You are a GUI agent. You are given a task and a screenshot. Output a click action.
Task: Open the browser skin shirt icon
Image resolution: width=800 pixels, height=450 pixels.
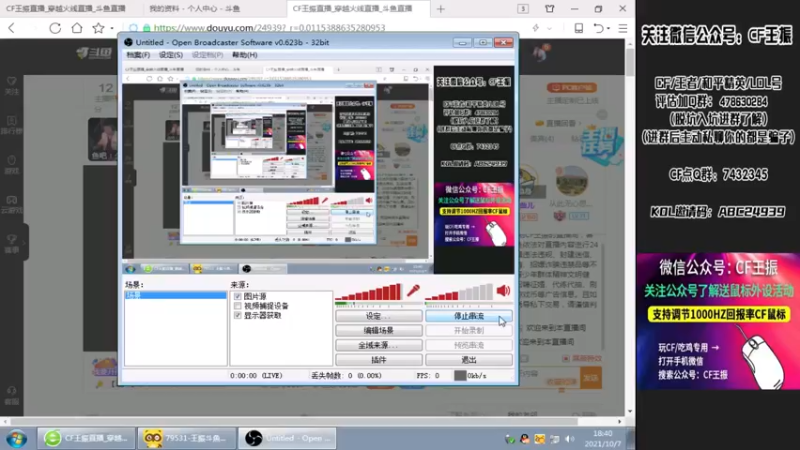[x=549, y=9]
